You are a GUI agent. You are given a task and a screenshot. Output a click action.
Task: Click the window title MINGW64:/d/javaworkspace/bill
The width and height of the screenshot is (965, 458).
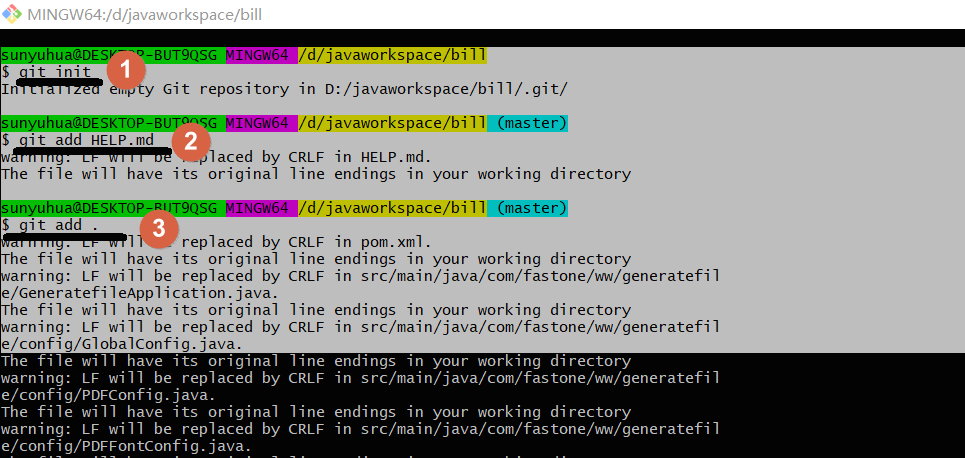pyautogui.click(x=145, y=14)
